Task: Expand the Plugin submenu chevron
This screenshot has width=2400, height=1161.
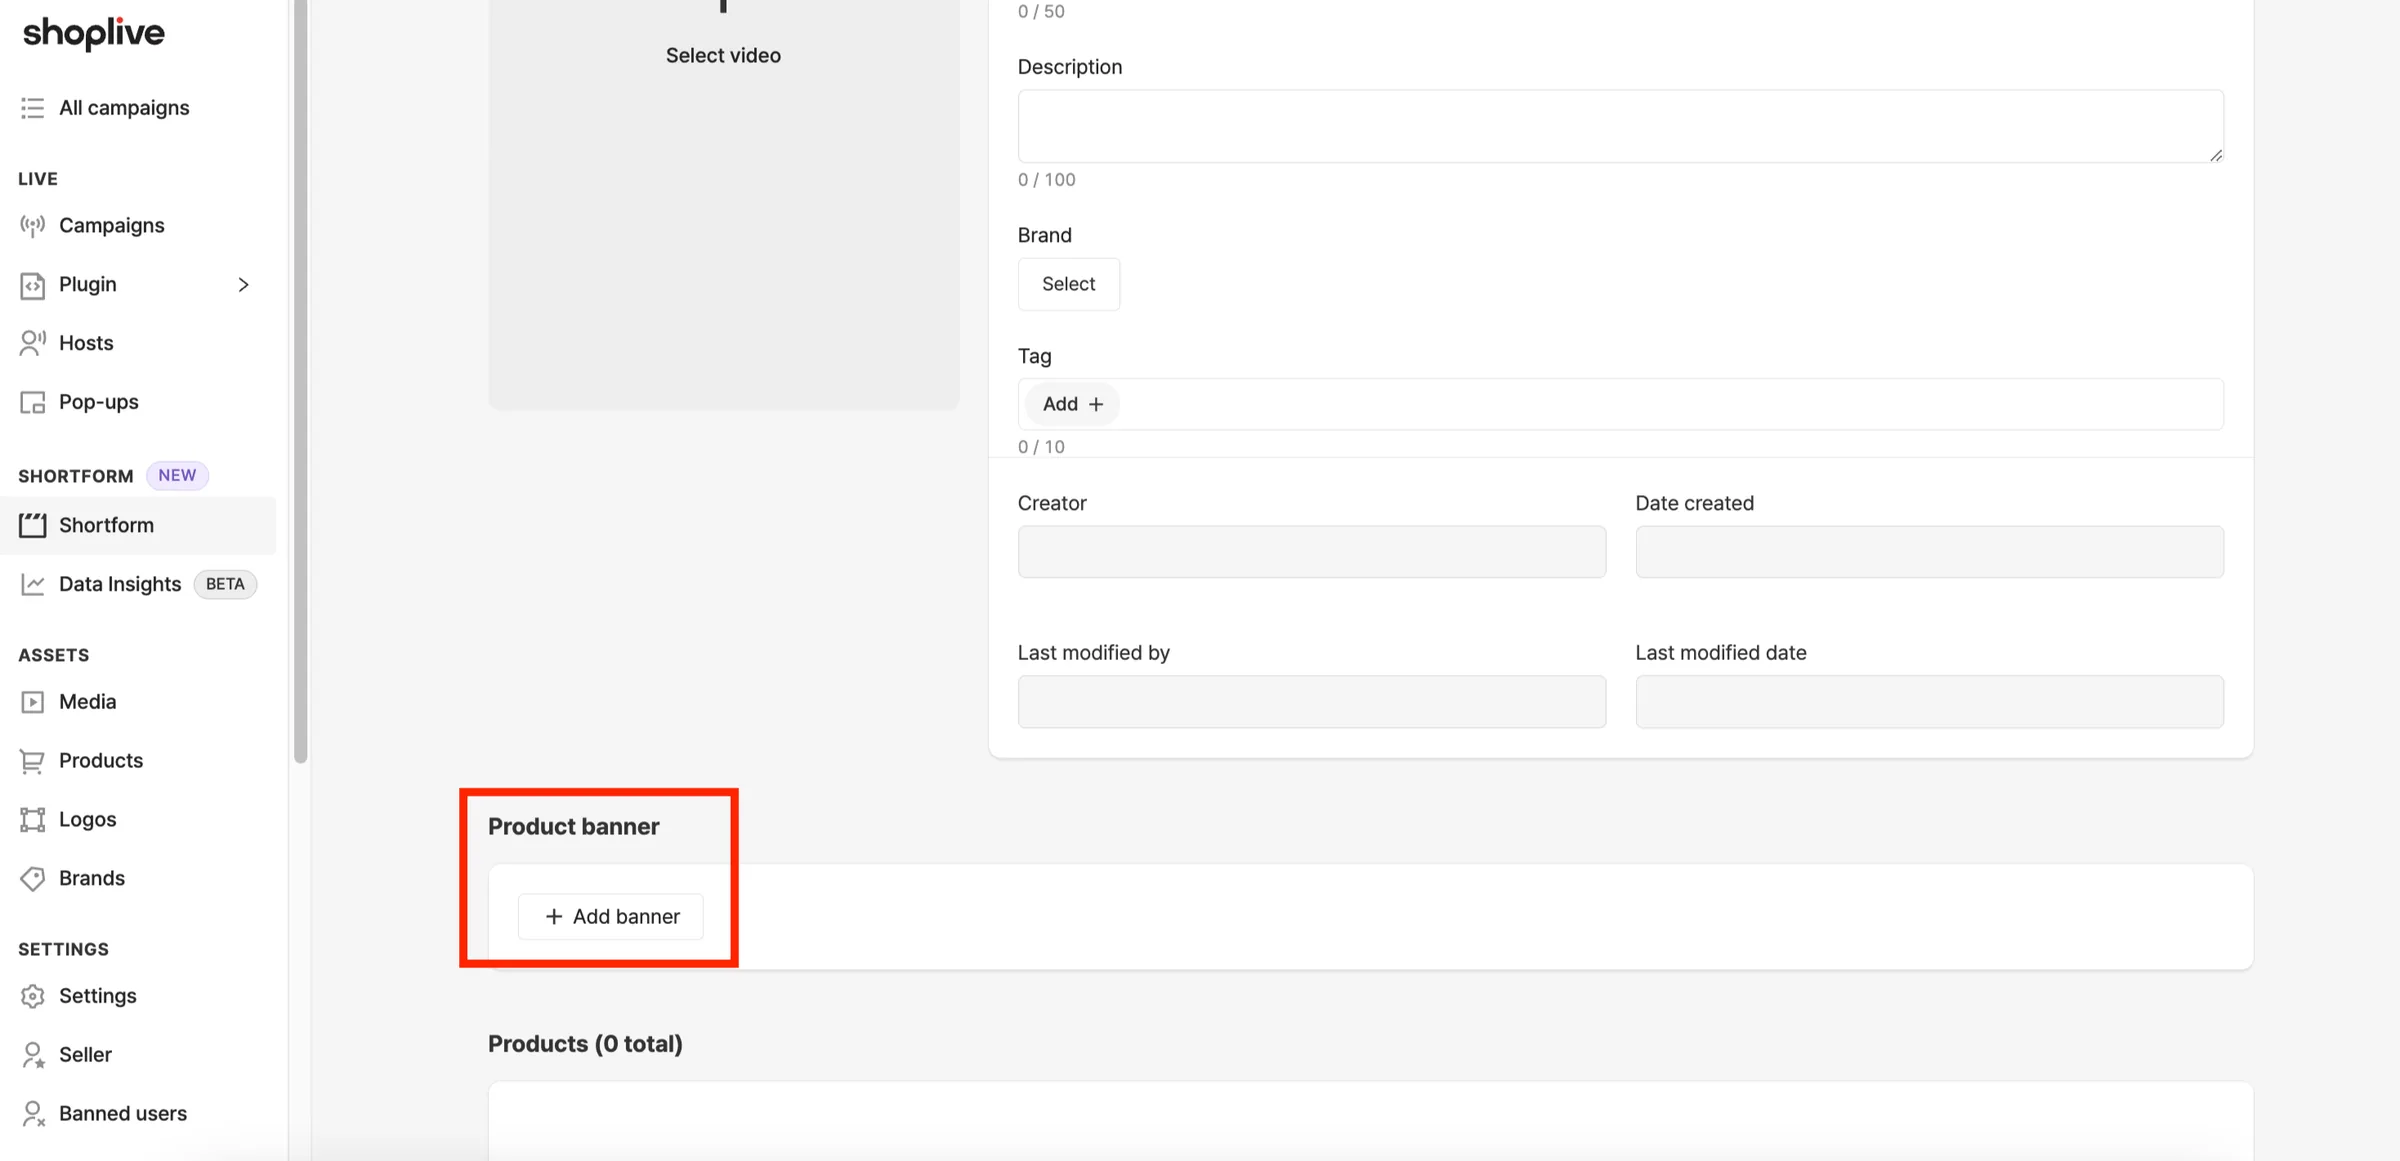Action: [x=243, y=285]
